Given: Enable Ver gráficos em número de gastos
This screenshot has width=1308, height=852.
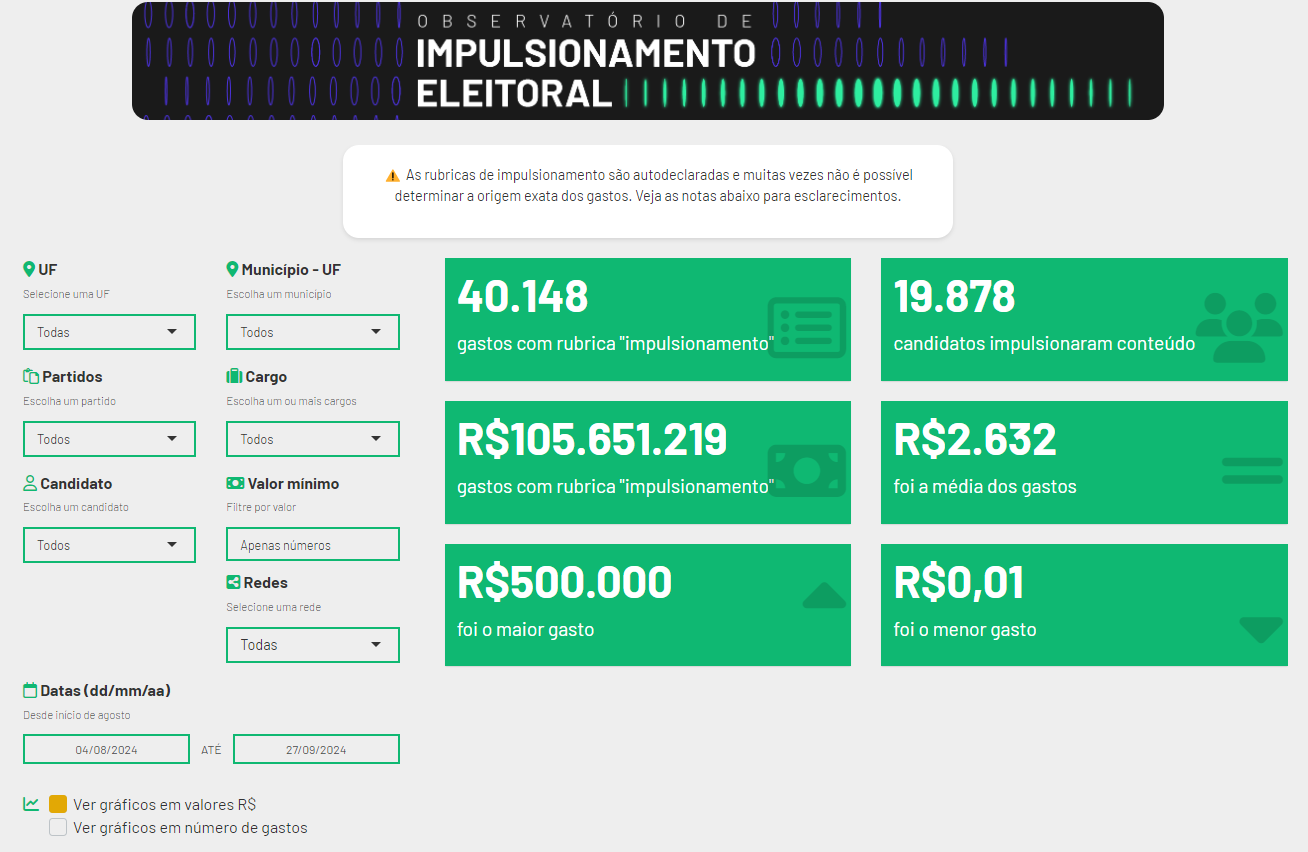Looking at the screenshot, I should [58, 827].
